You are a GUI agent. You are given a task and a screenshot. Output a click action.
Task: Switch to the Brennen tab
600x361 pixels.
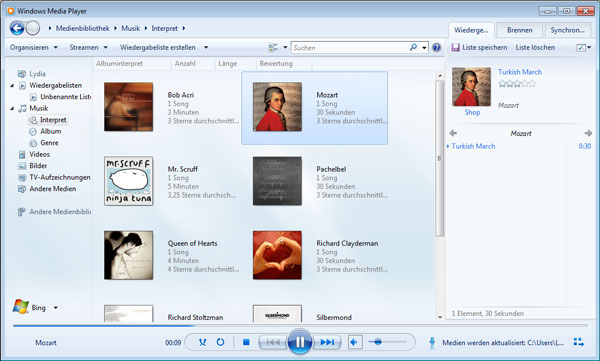coord(520,30)
